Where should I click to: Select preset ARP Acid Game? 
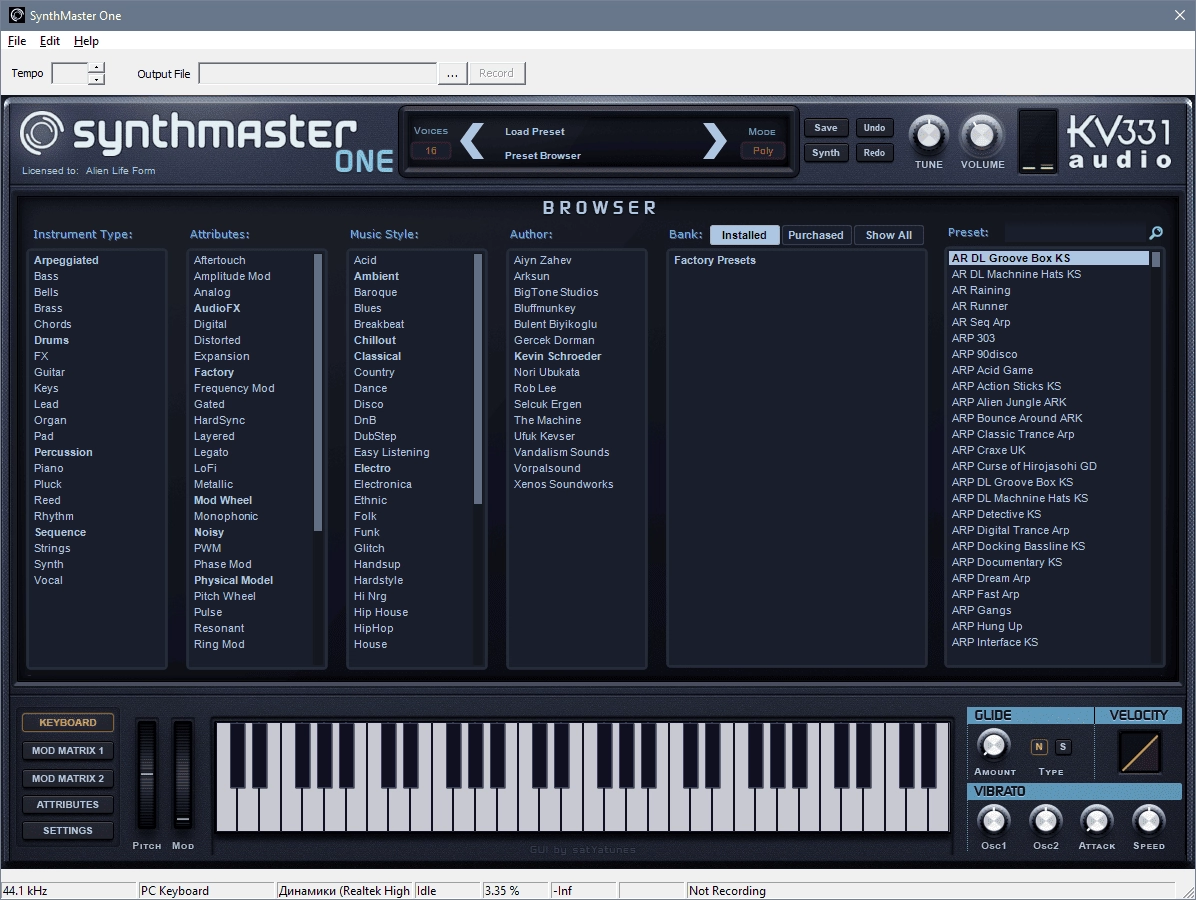[x=992, y=370]
